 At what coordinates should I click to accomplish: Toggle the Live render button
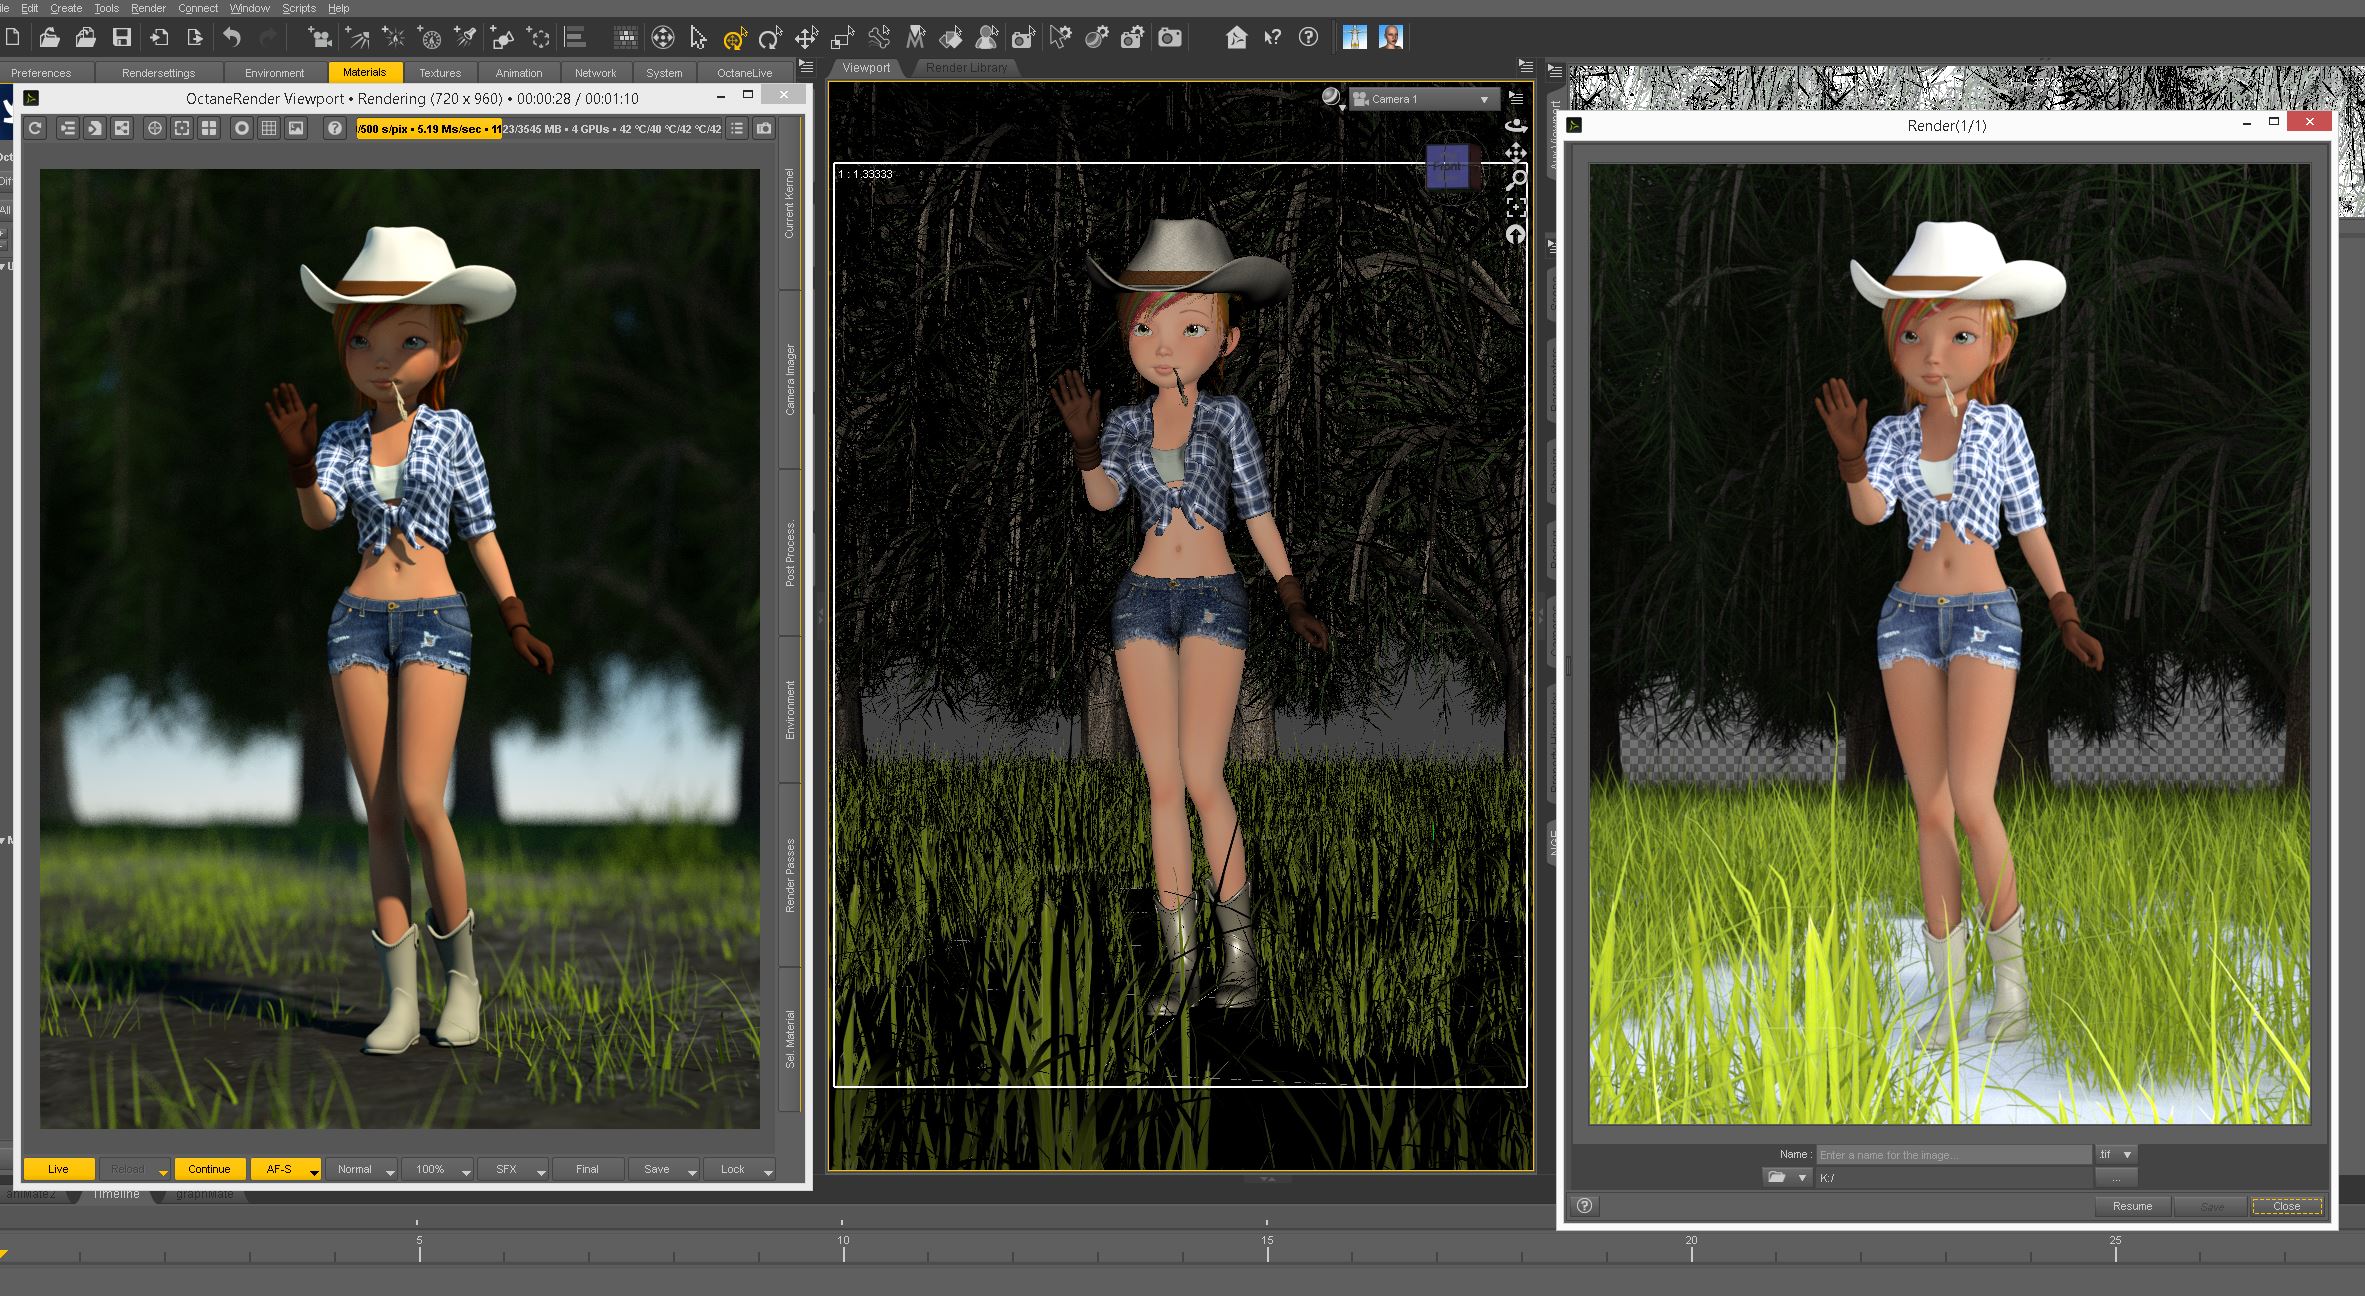coord(58,1169)
